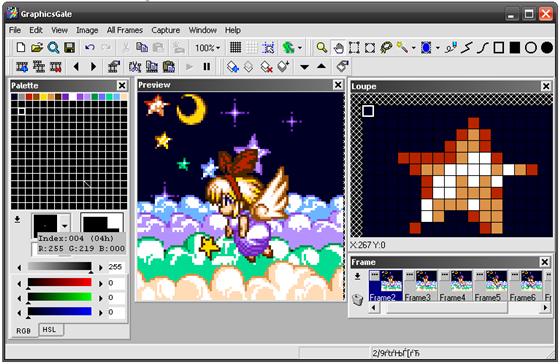
Task: Choose the filled ellipse tool
Action: [x=547, y=48]
